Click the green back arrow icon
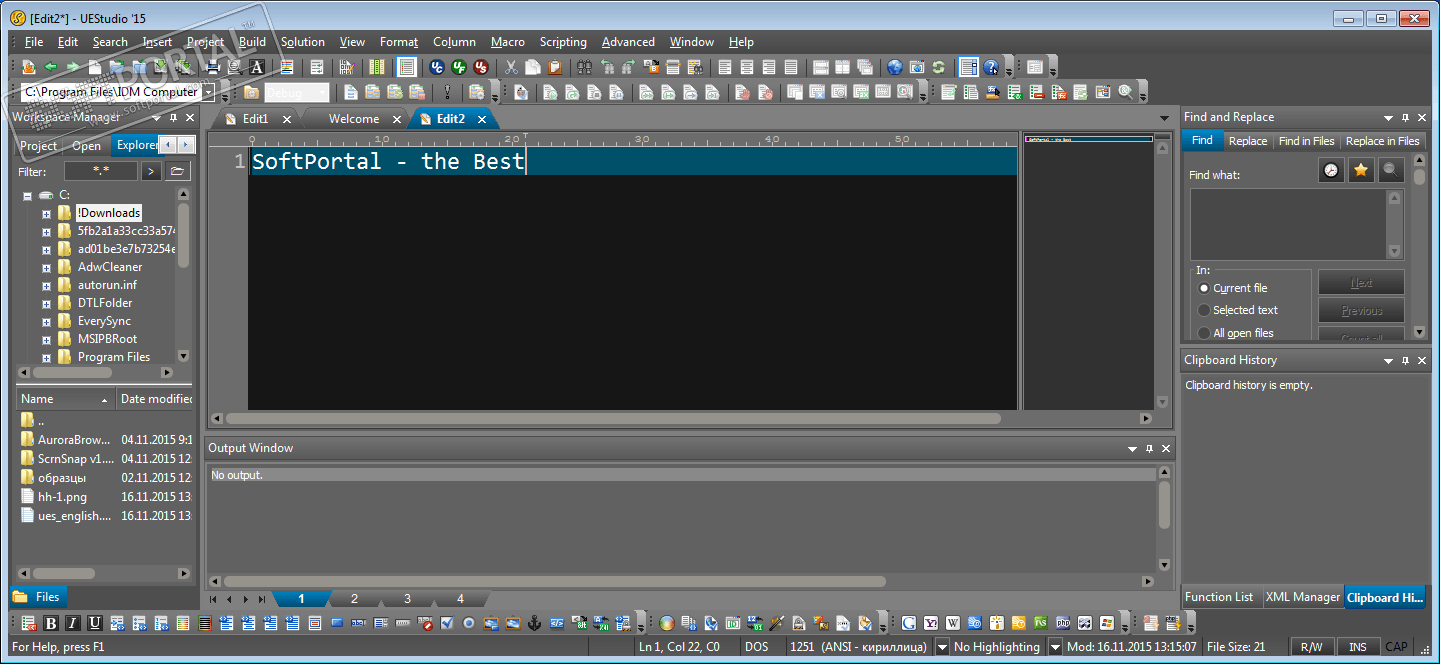 [x=50, y=67]
